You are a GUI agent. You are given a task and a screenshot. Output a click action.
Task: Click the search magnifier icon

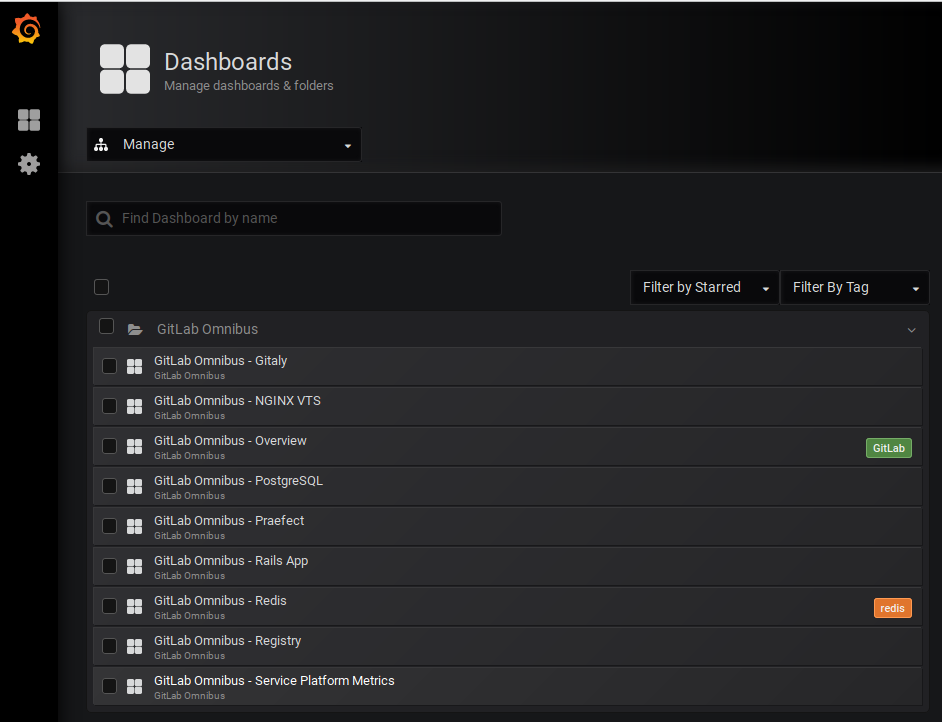pyautogui.click(x=105, y=219)
